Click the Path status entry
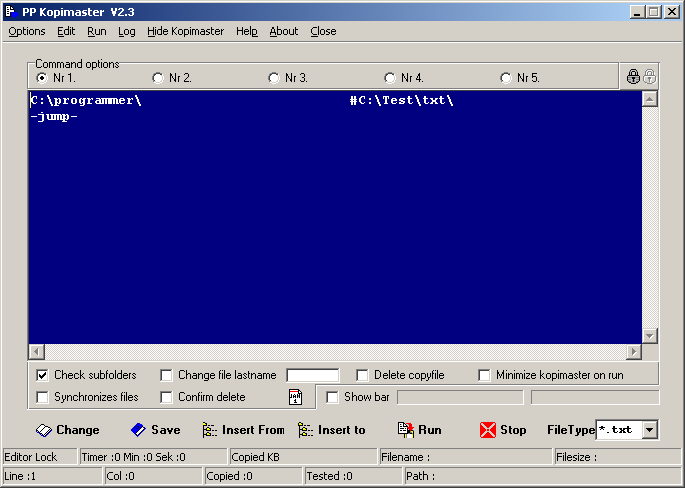685x488 pixels. 543,476
